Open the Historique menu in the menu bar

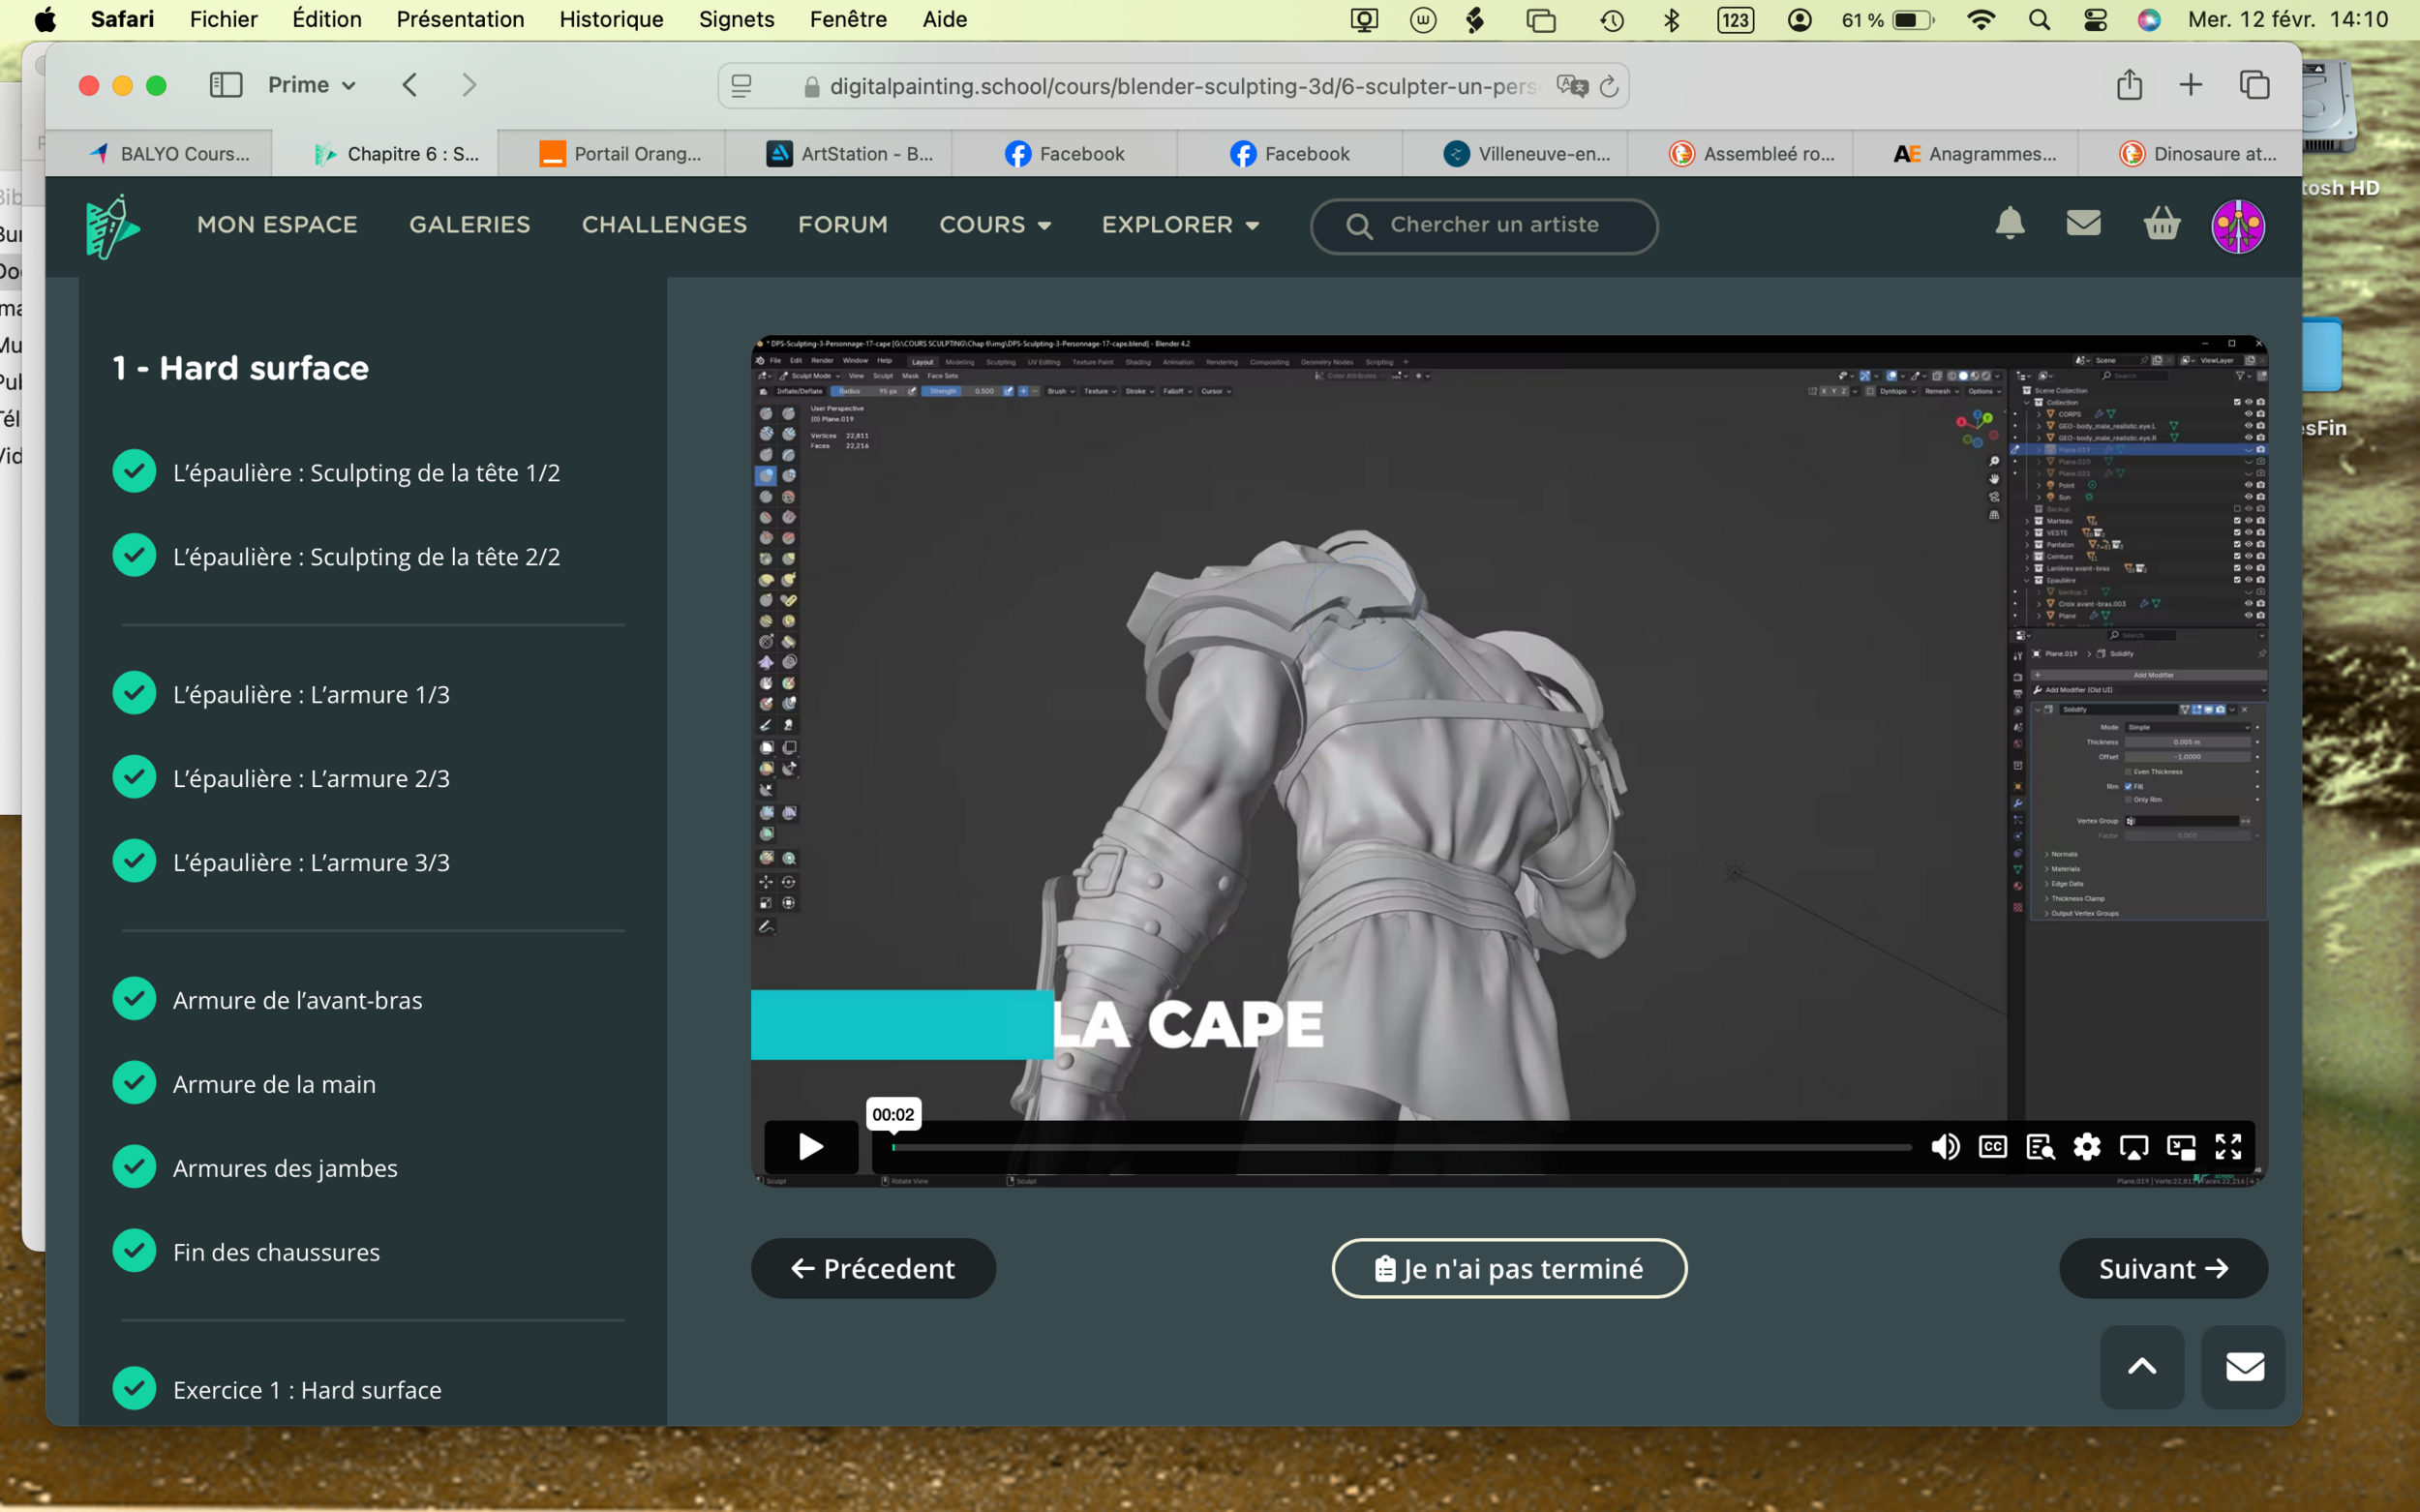(611, 19)
